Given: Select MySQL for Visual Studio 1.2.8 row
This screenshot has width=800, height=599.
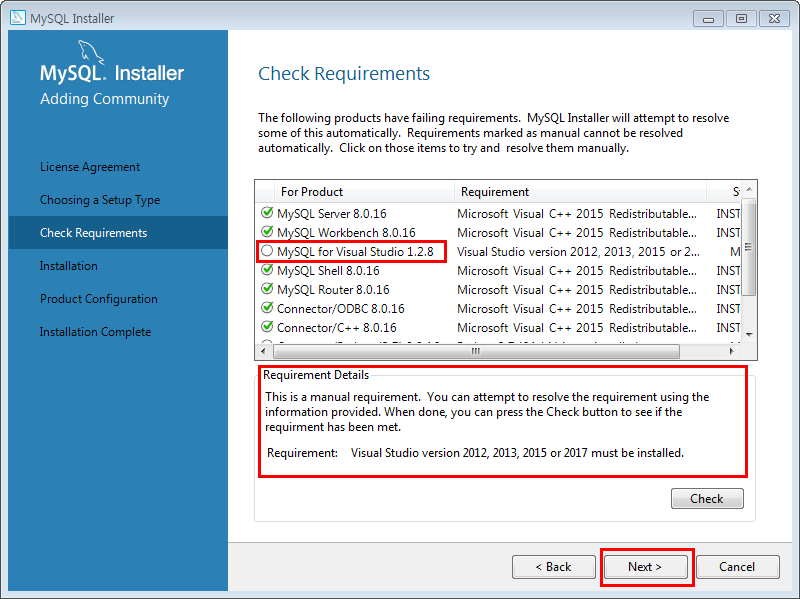Looking at the screenshot, I should (498, 252).
